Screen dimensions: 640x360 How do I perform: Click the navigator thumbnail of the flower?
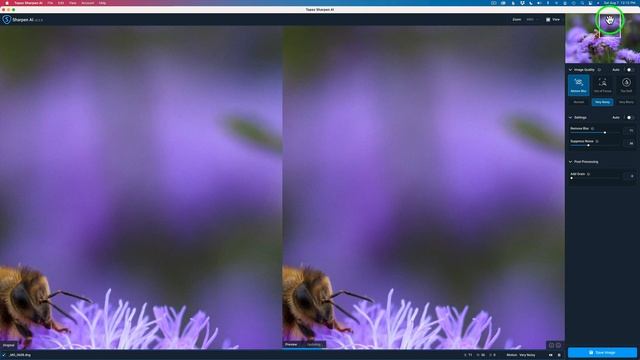pos(602,38)
